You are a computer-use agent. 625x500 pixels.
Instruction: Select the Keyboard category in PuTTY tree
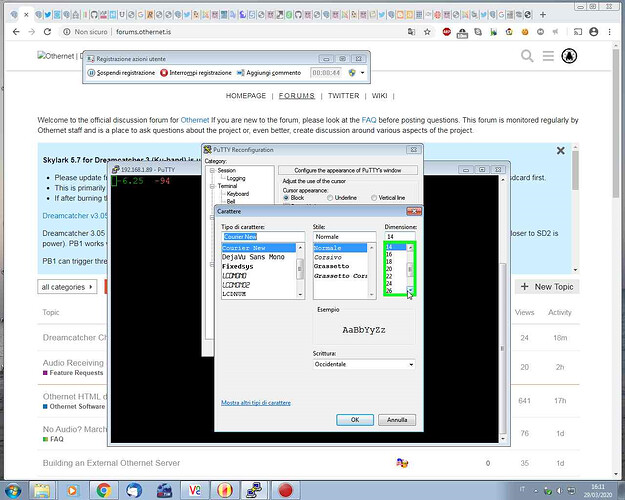point(238,194)
